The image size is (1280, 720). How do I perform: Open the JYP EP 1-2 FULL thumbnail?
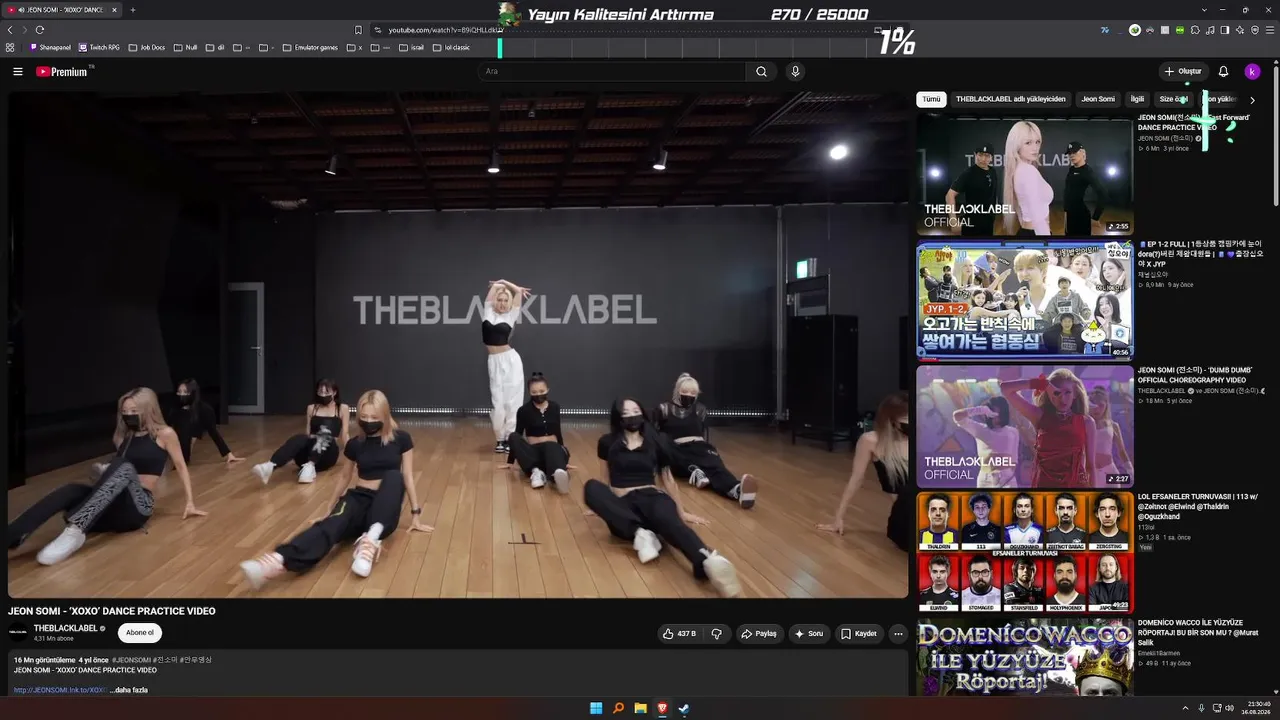coord(1025,299)
